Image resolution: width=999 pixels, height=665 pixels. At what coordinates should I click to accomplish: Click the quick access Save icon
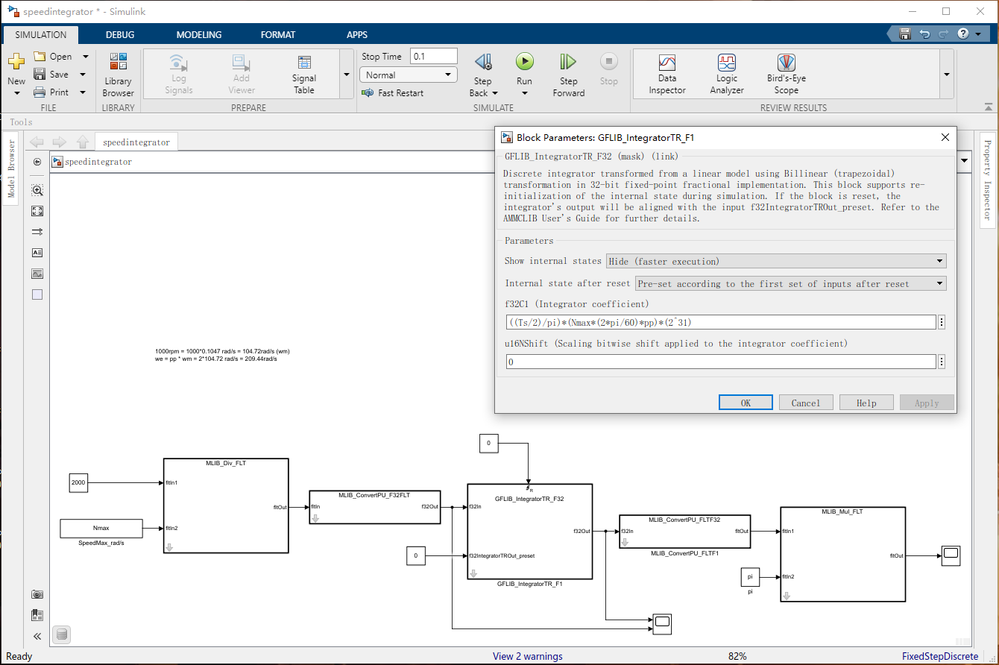905,34
